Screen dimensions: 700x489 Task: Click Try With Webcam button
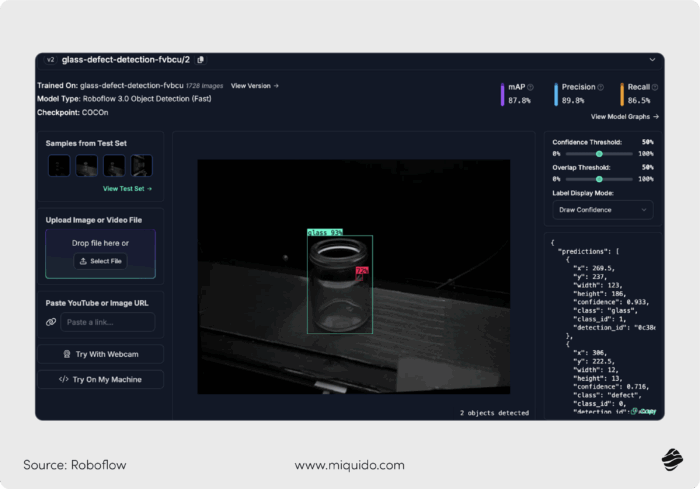tap(100, 354)
